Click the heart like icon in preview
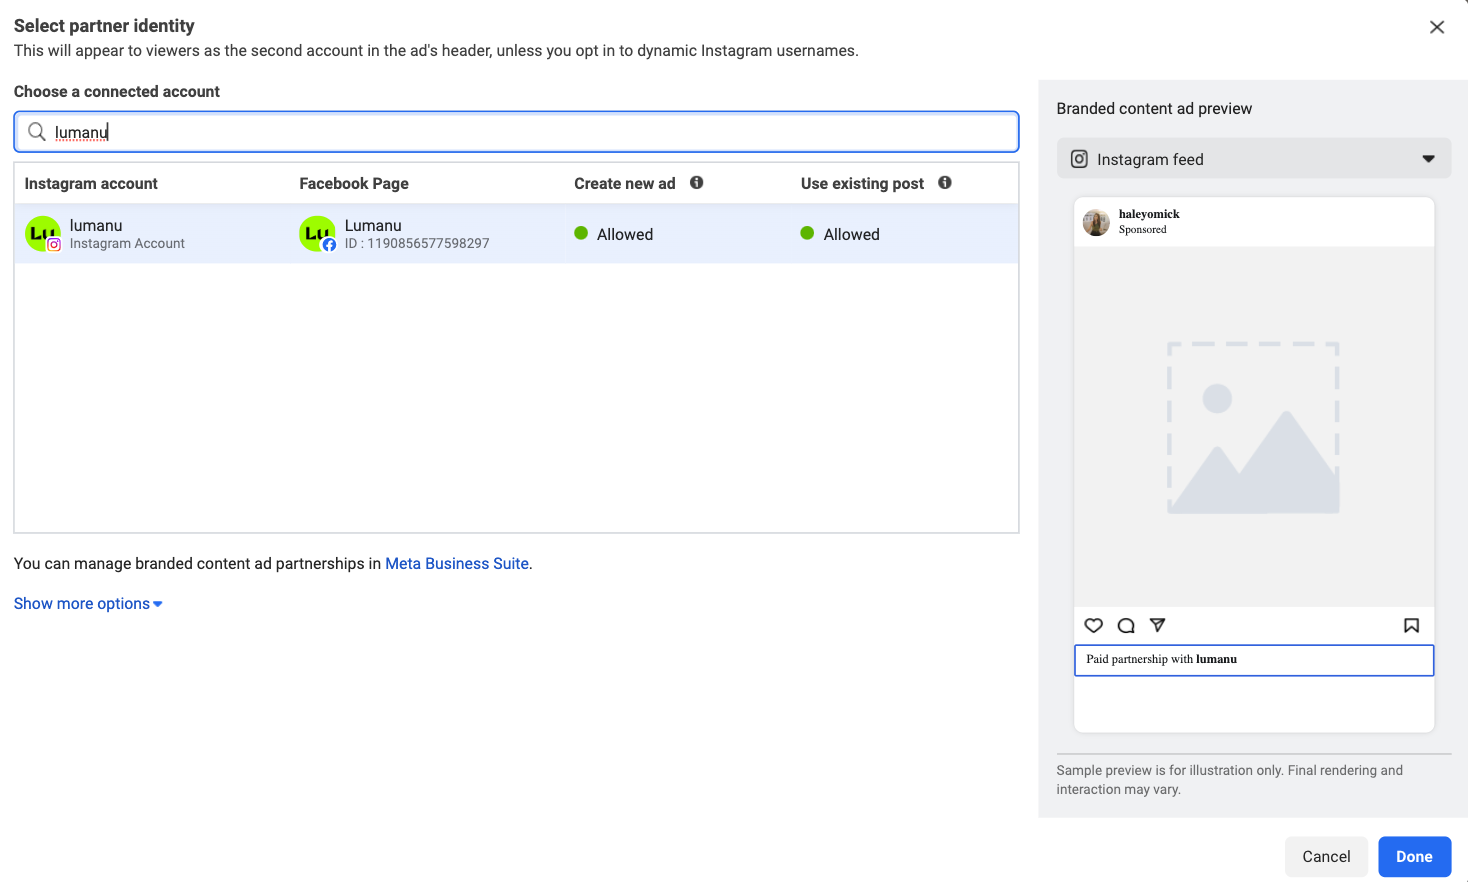This screenshot has height=882, width=1468. click(x=1094, y=626)
